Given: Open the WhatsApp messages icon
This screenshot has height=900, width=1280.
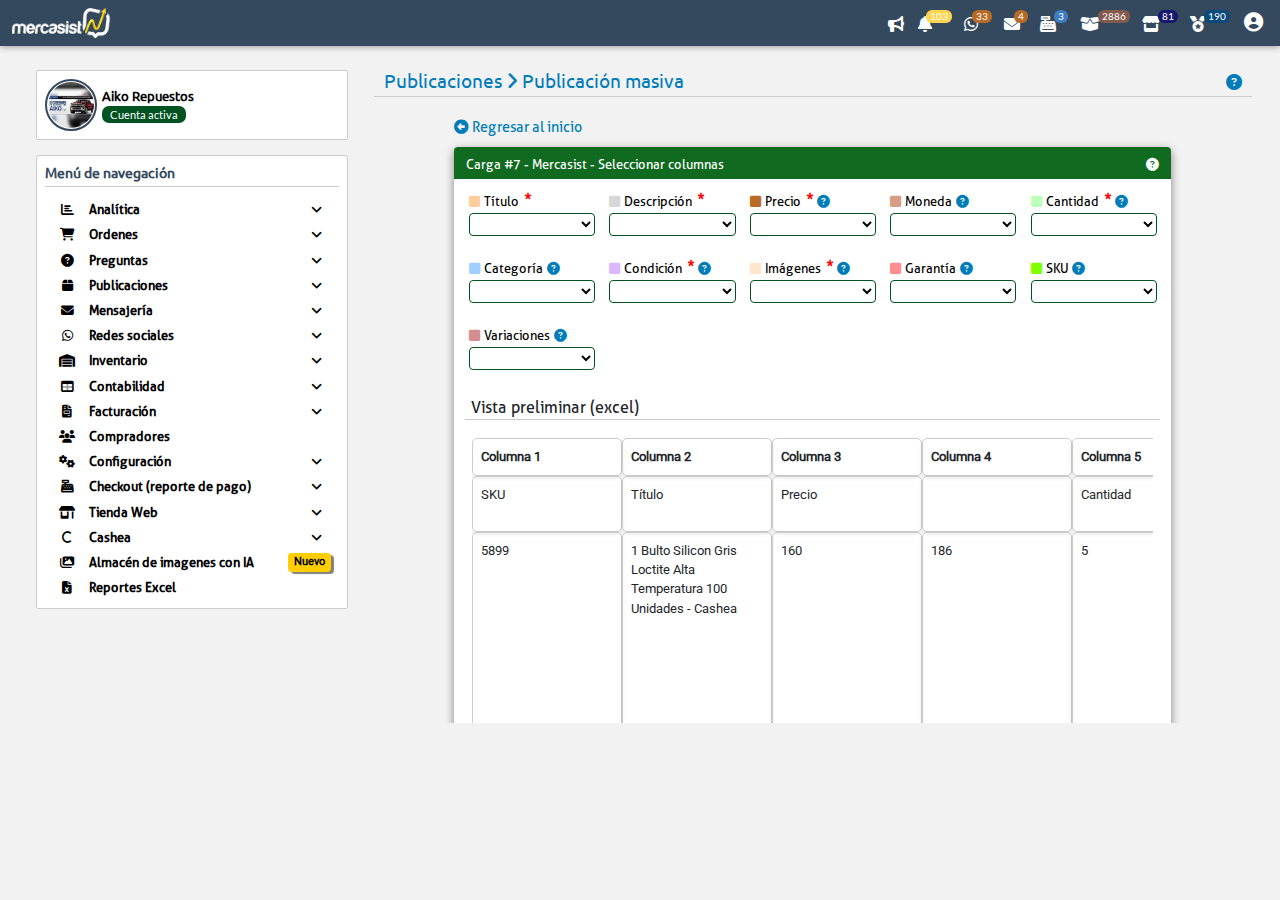Looking at the screenshot, I should pyautogui.click(x=970, y=24).
